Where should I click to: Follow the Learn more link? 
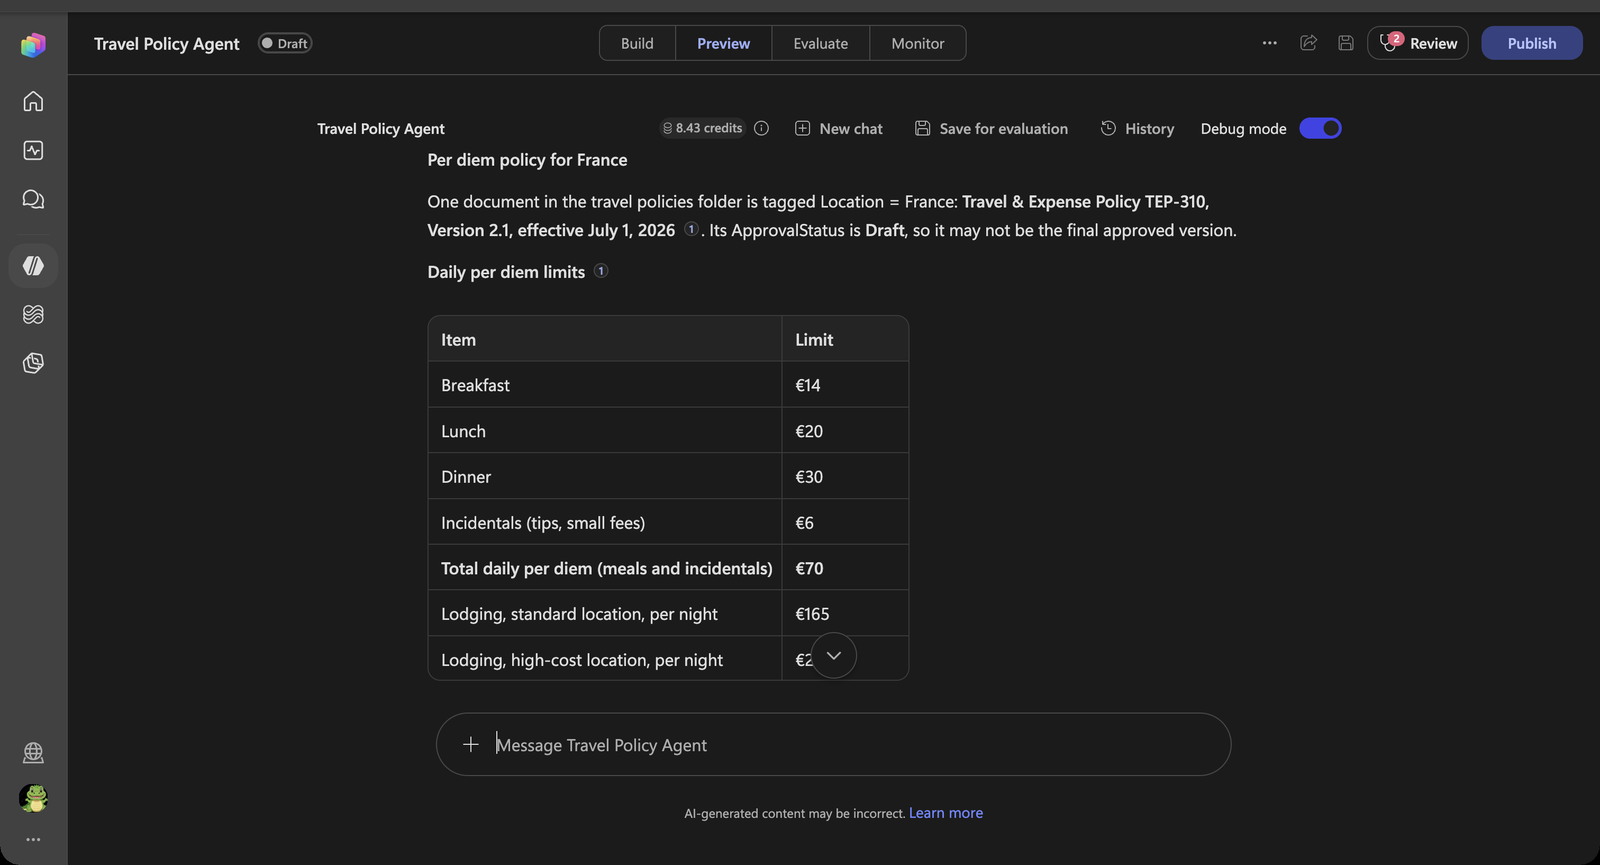point(945,813)
